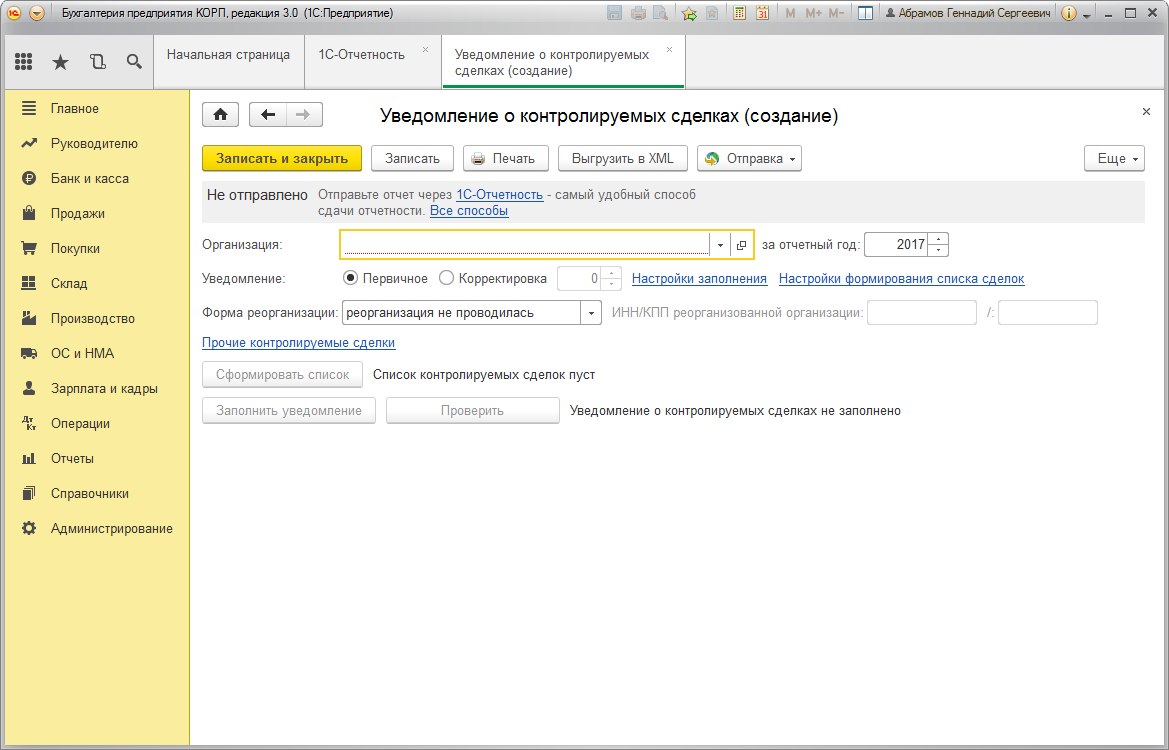Click into the Организация input field
Viewport: 1169px width, 750px height.
[525, 245]
